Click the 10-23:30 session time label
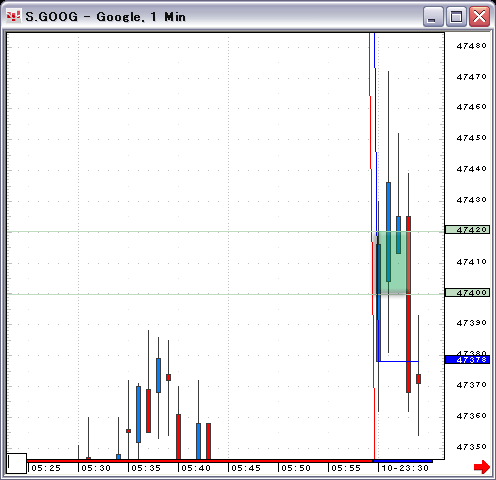Screen dimensions: 496x480 point(405,468)
